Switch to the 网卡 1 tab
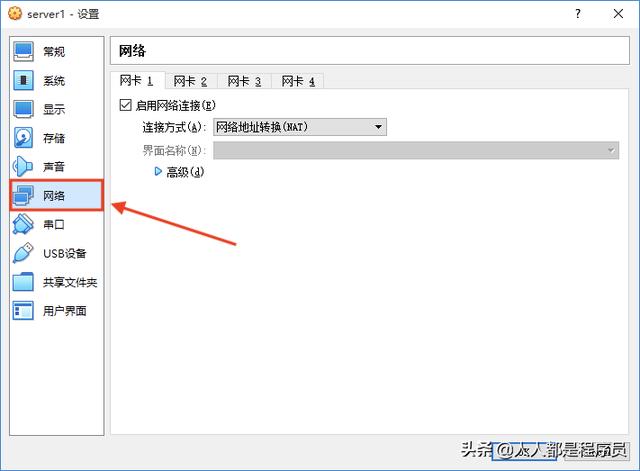Screen dimensions: 640x471 (x=137, y=81)
